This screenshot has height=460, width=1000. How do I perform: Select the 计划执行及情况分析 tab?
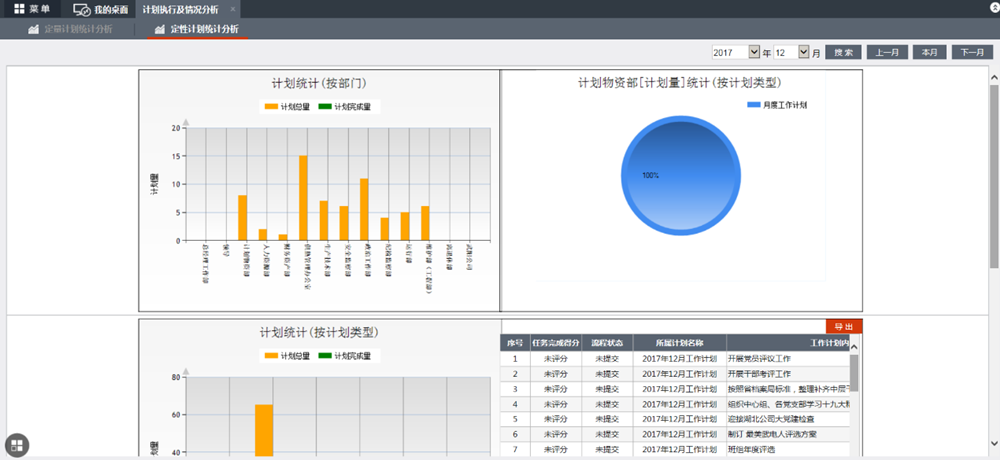coord(180,9)
